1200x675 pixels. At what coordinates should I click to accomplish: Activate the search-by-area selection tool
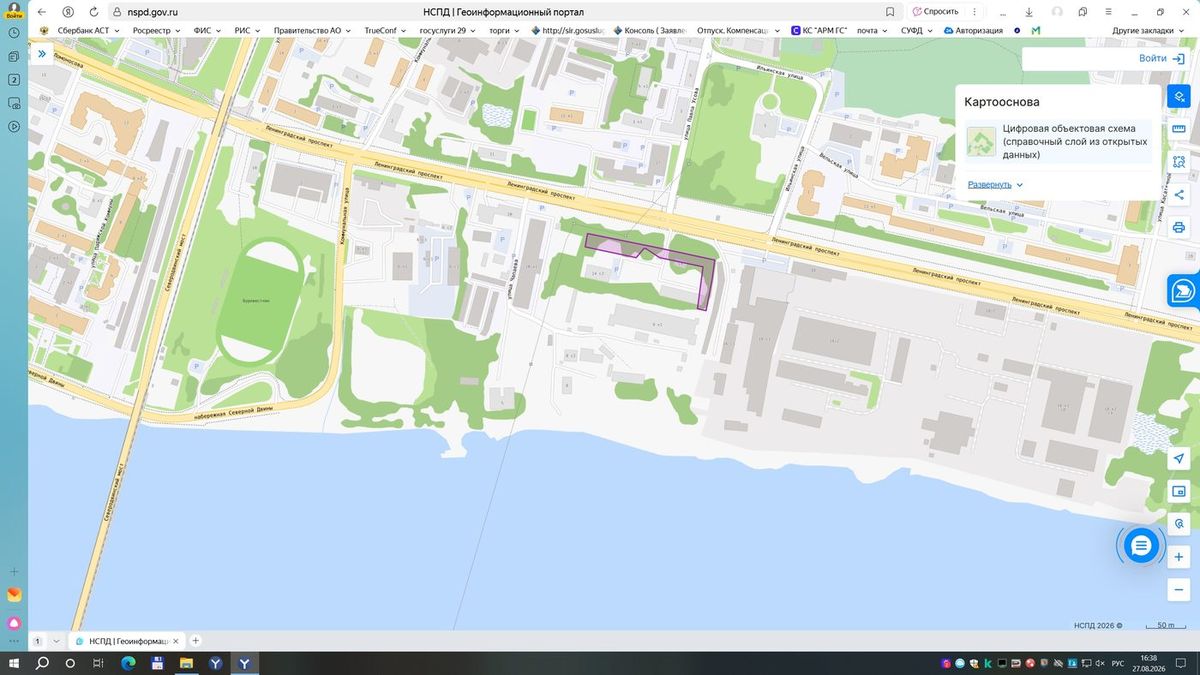coord(1179,162)
